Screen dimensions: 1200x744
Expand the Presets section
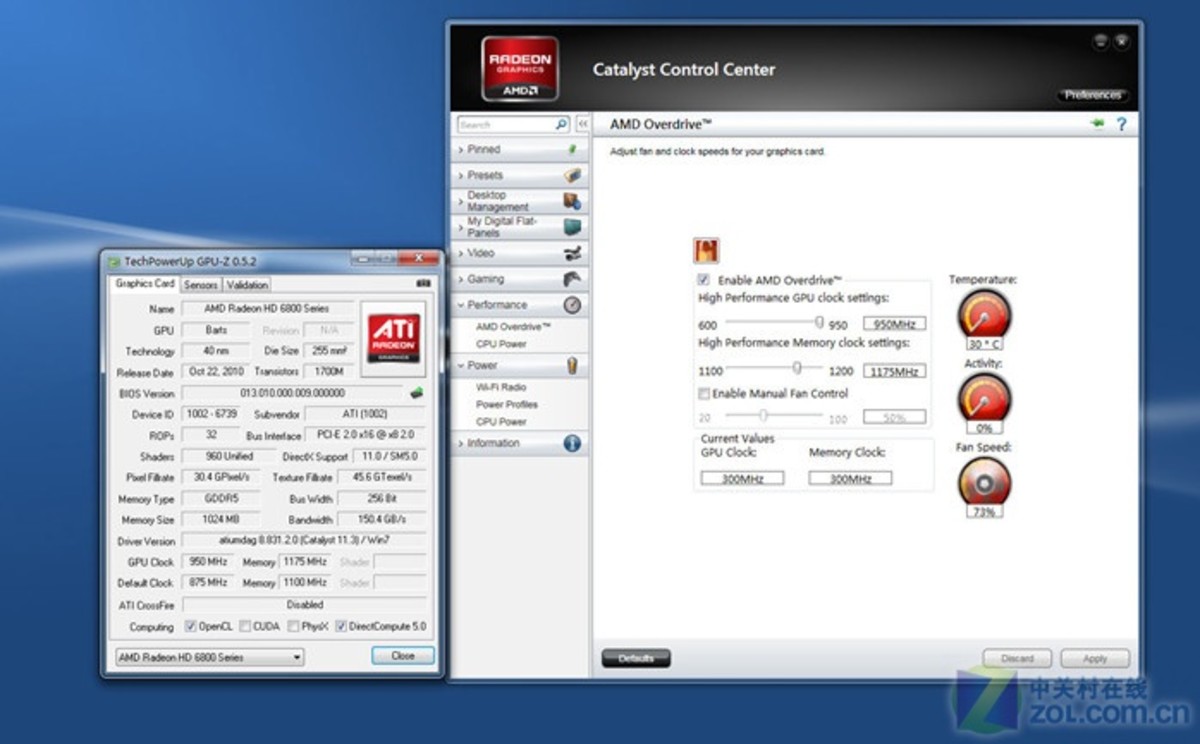coord(519,175)
